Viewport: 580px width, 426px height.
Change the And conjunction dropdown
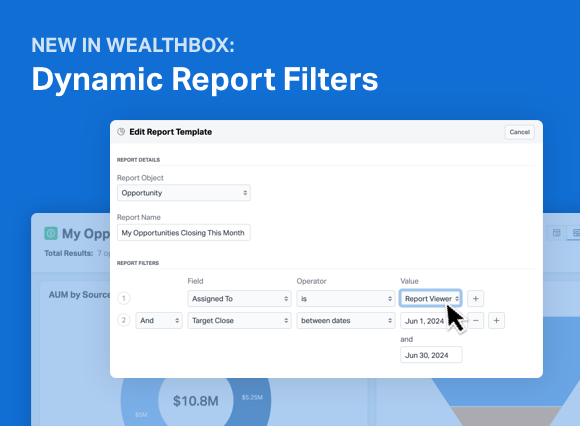[159, 320]
